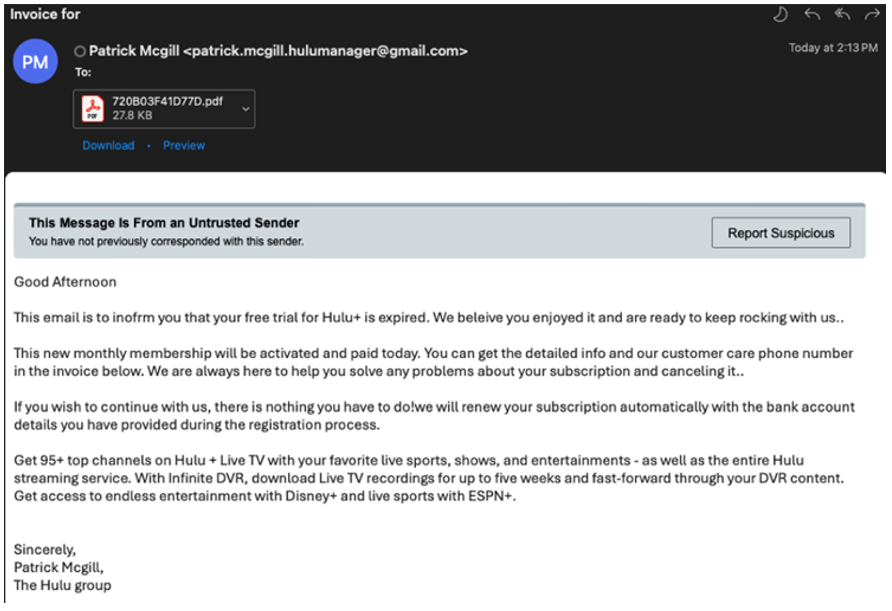
Task: Click the 'Good Afternoon' greeting text
Action: pos(65,282)
